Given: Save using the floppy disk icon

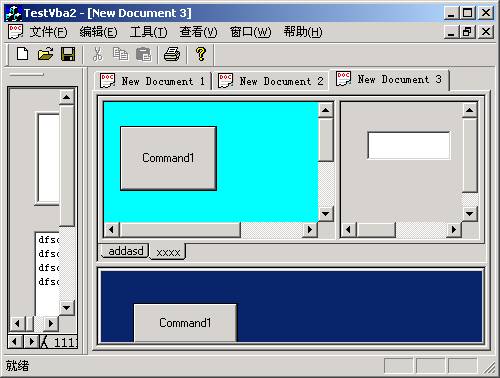Looking at the screenshot, I should [x=68, y=54].
